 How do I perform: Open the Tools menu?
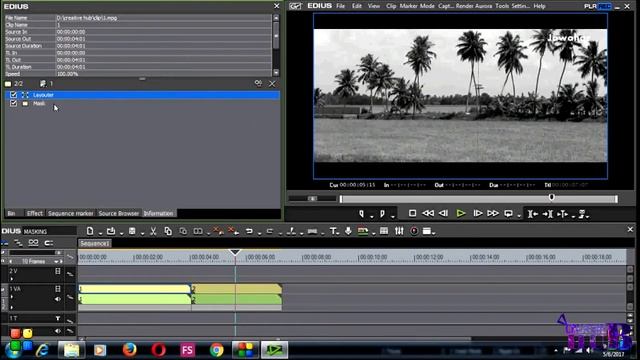click(x=502, y=6)
